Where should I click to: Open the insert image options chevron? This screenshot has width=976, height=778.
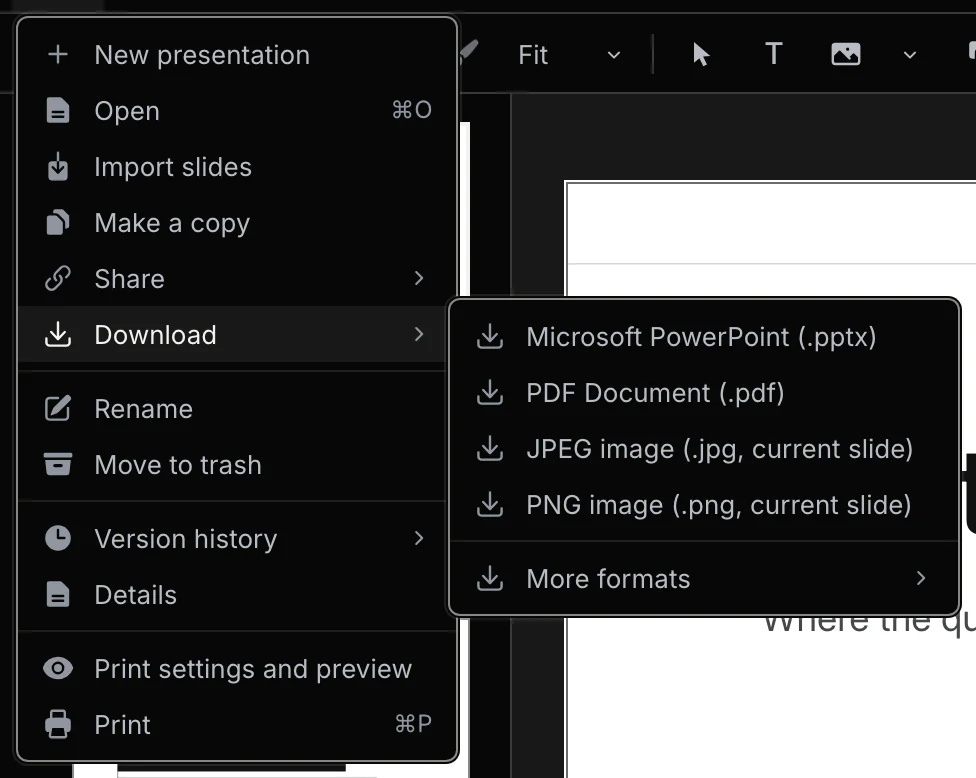click(909, 55)
